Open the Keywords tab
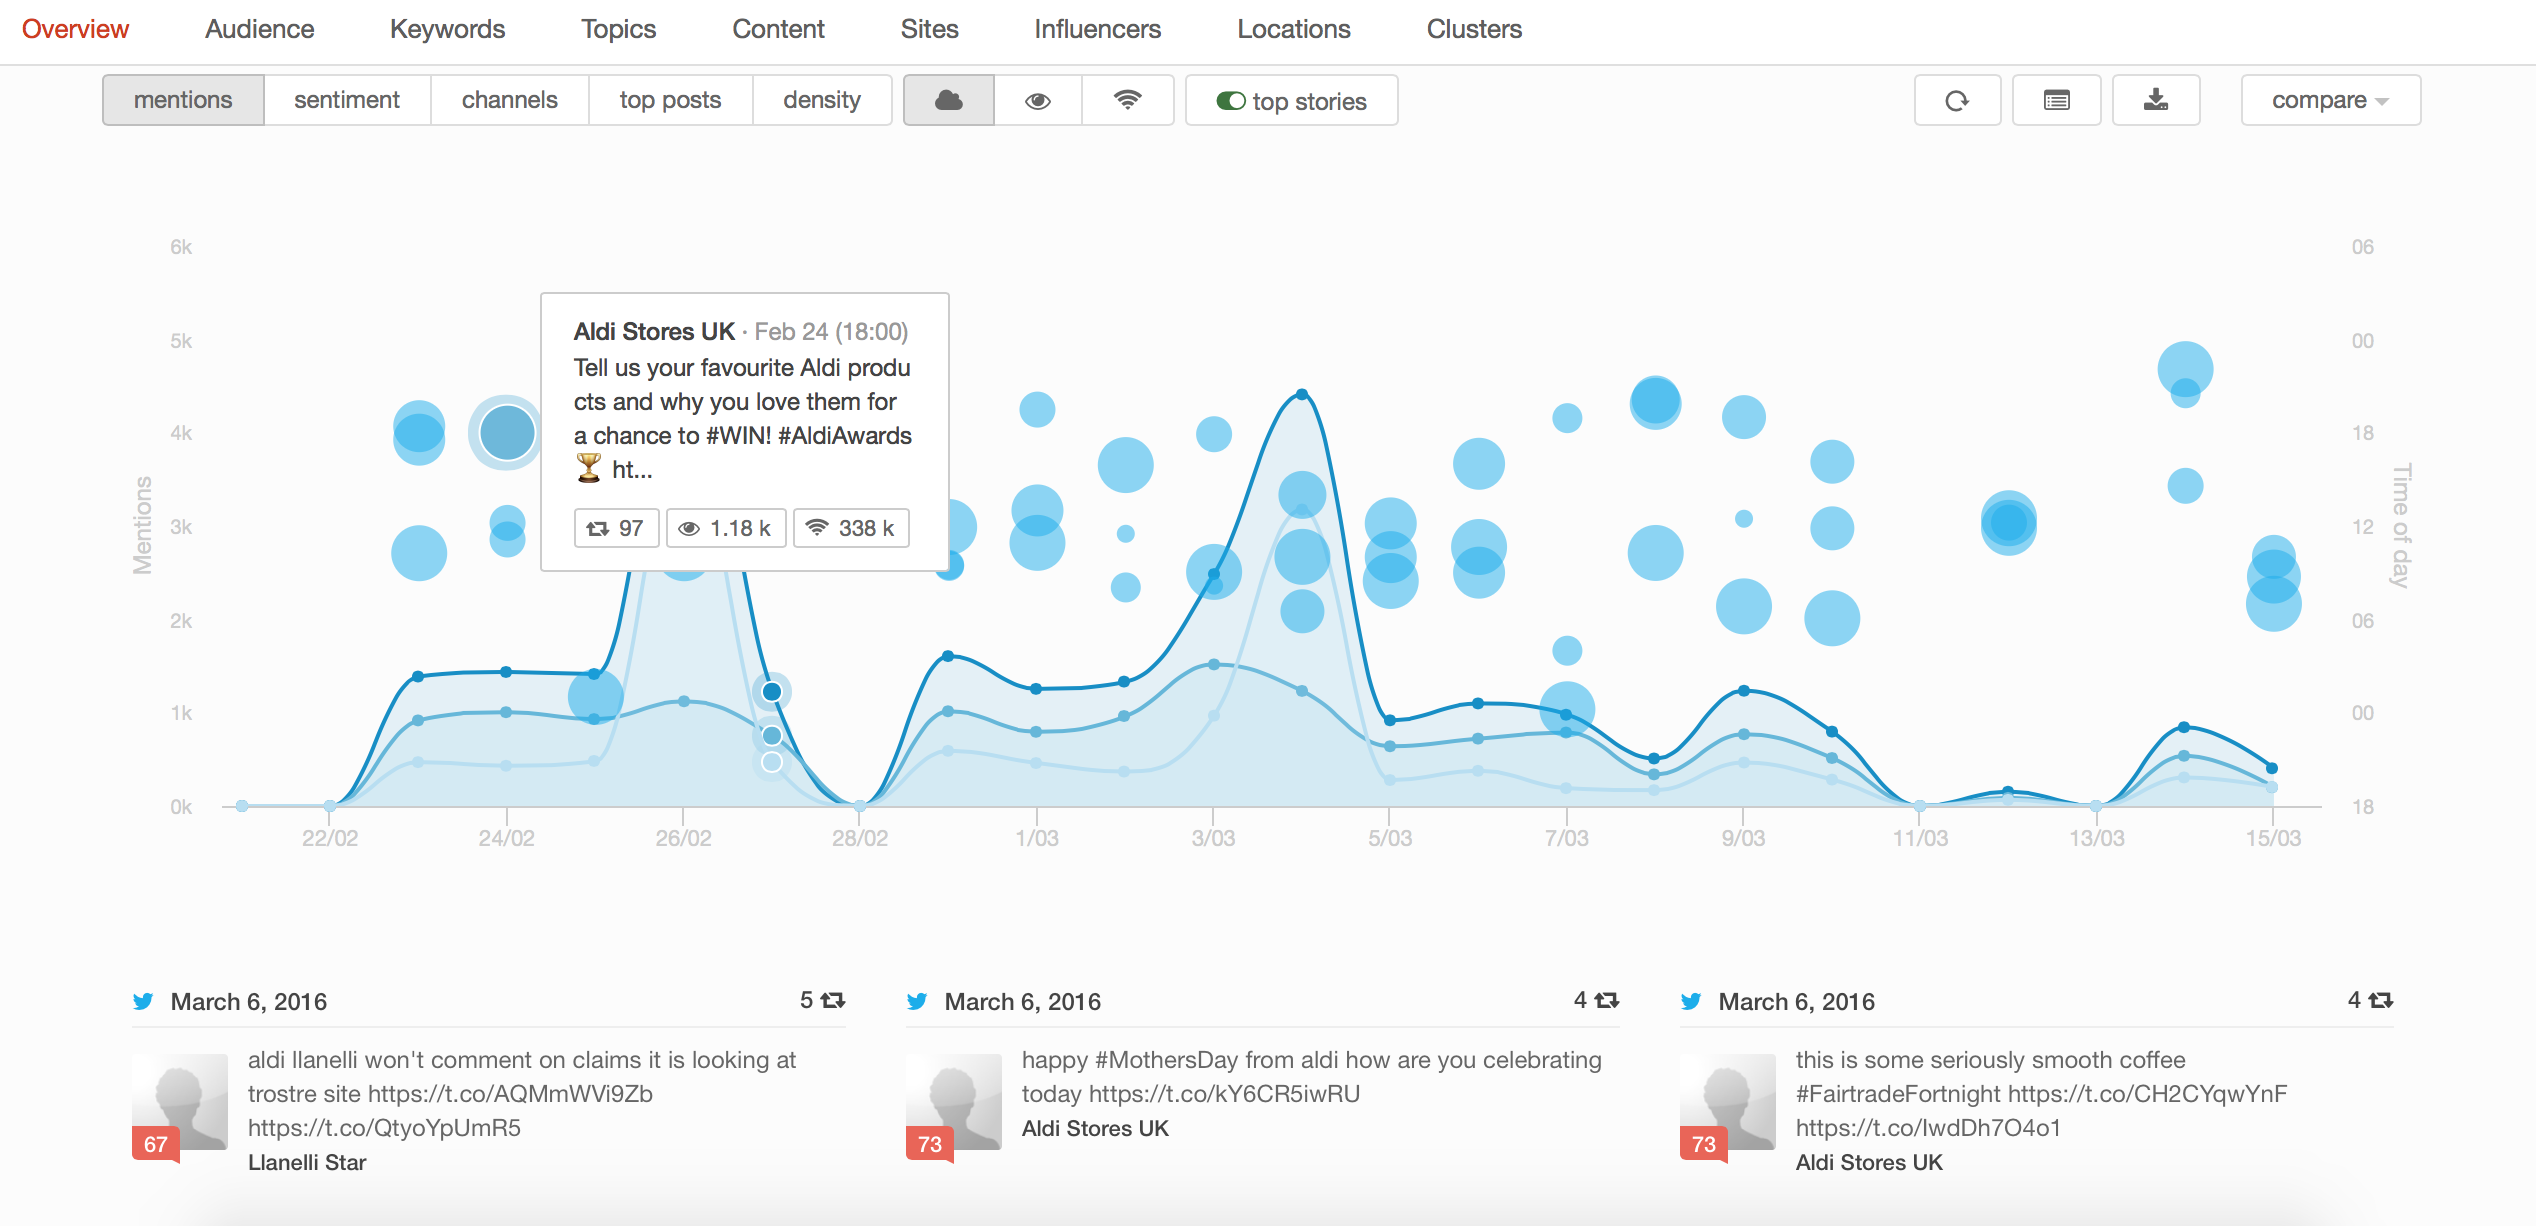Image resolution: width=2536 pixels, height=1226 pixels. pos(447,29)
